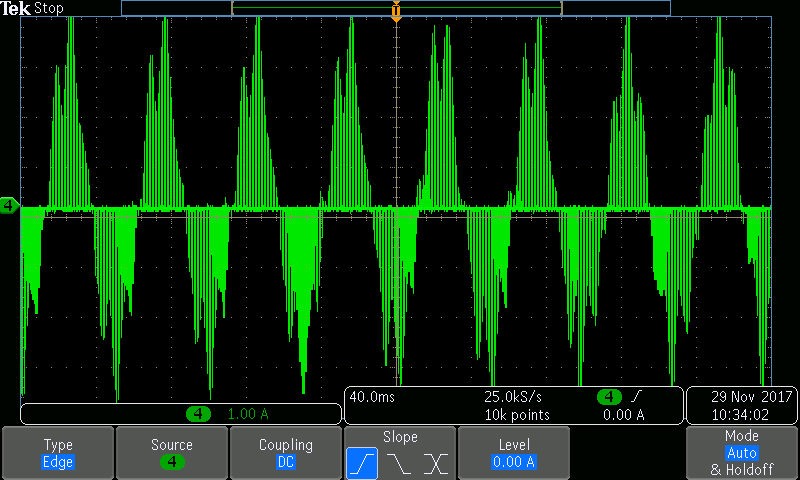Select the either-edge slope icon
This screenshot has width=800, height=480.
435,463
